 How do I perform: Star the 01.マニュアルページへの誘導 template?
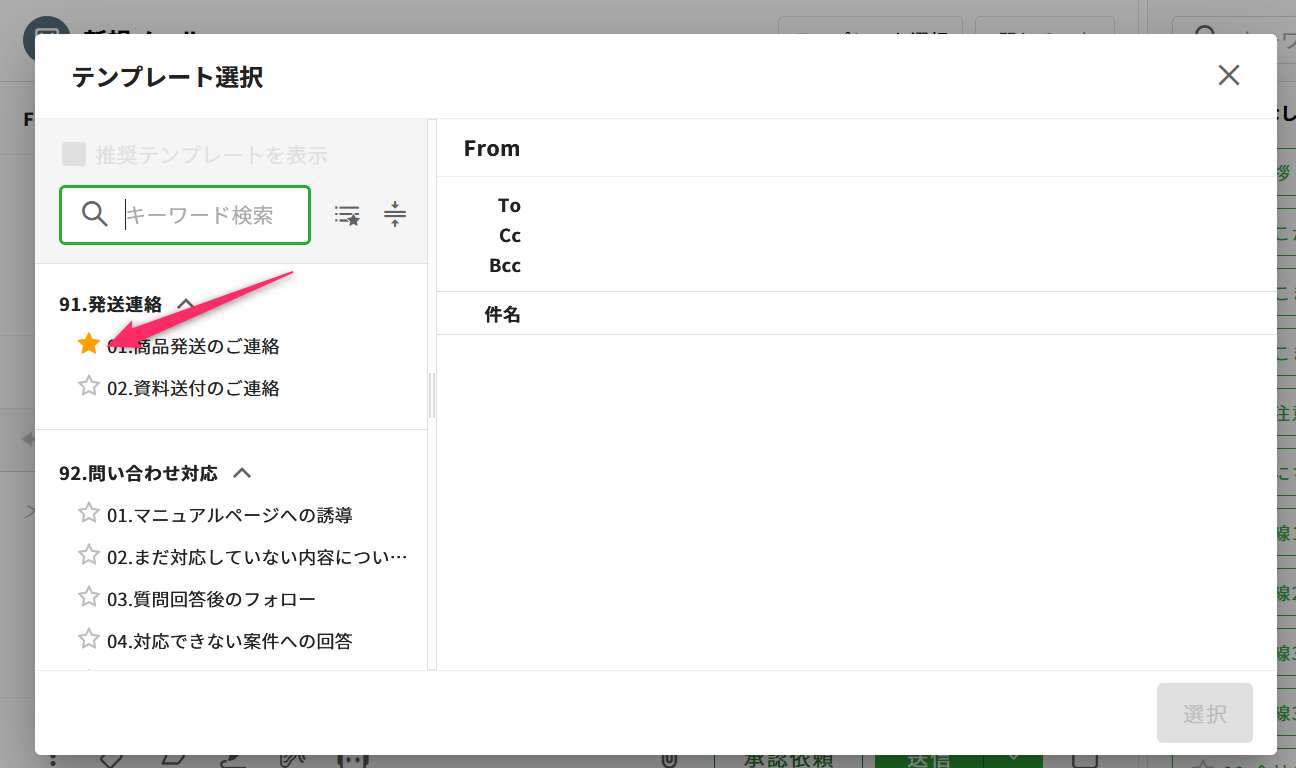89,513
